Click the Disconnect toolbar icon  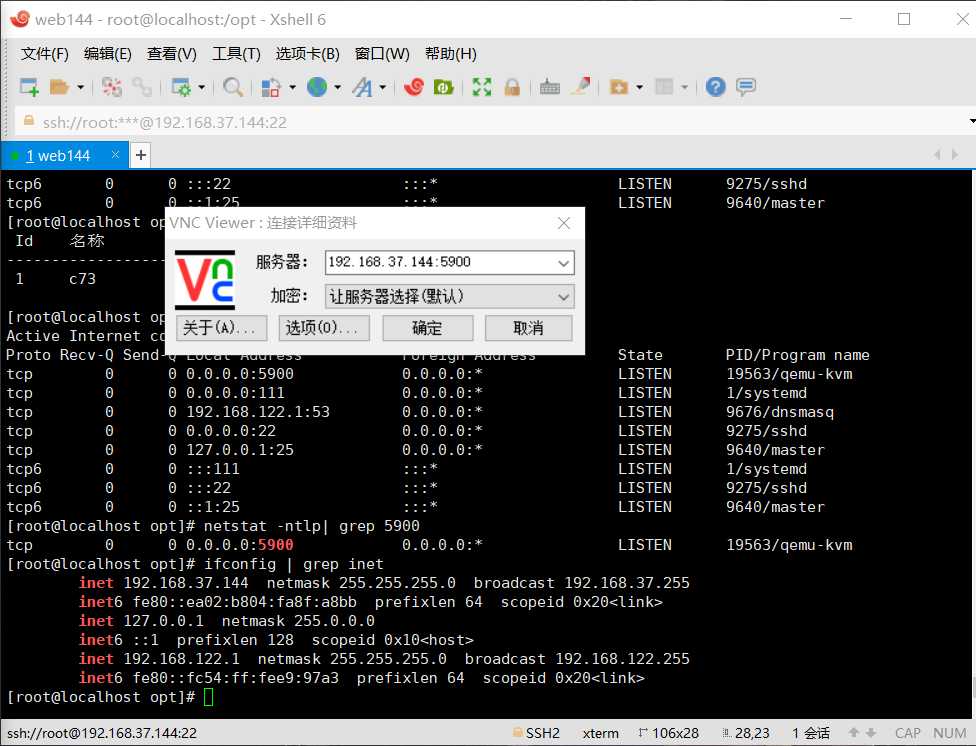pos(112,87)
